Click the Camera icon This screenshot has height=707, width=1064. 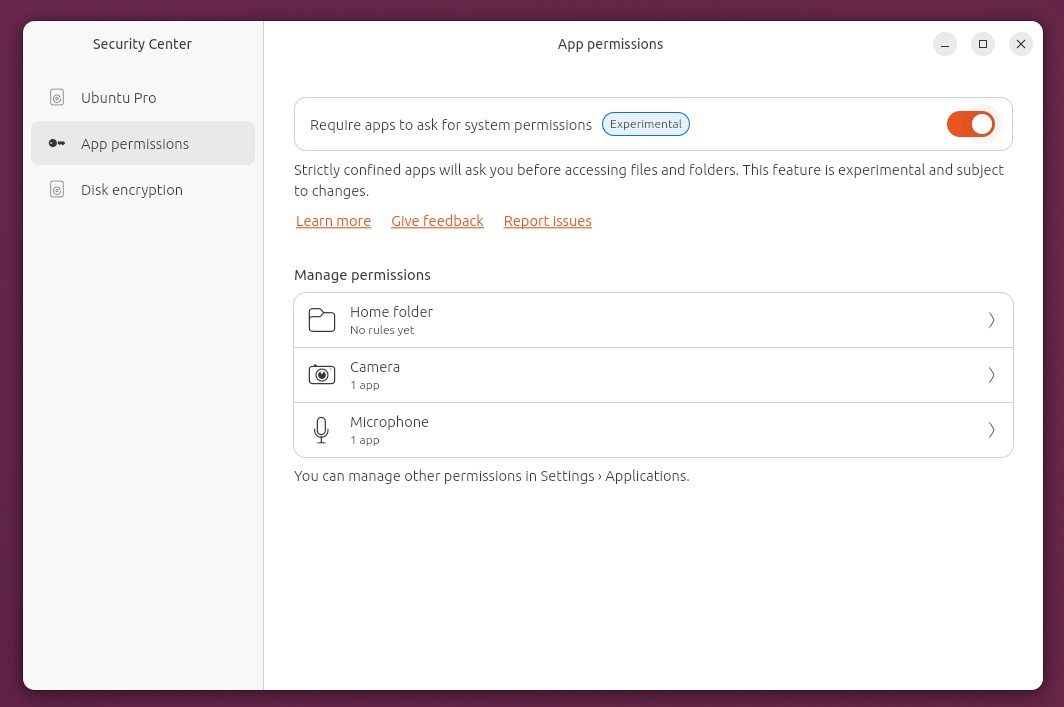(322, 375)
